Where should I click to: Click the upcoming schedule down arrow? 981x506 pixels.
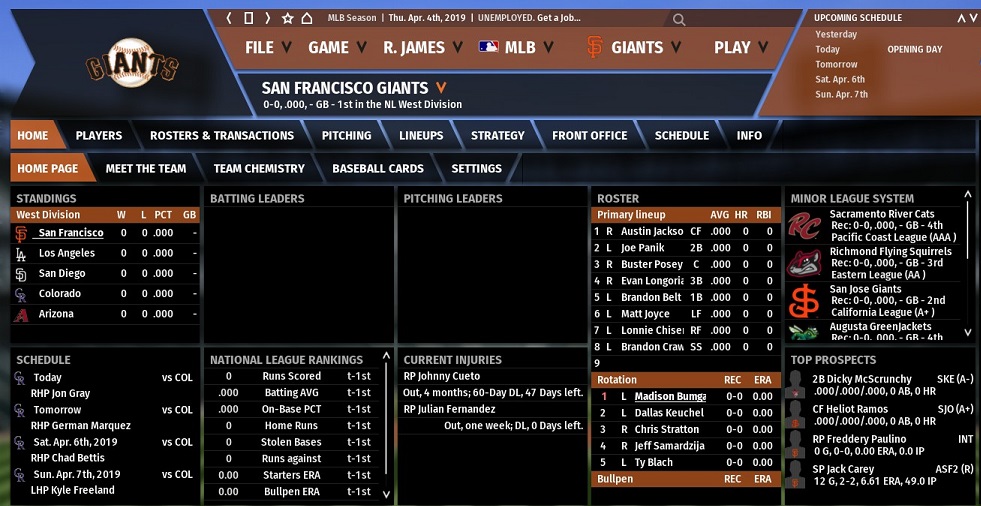point(972,18)
